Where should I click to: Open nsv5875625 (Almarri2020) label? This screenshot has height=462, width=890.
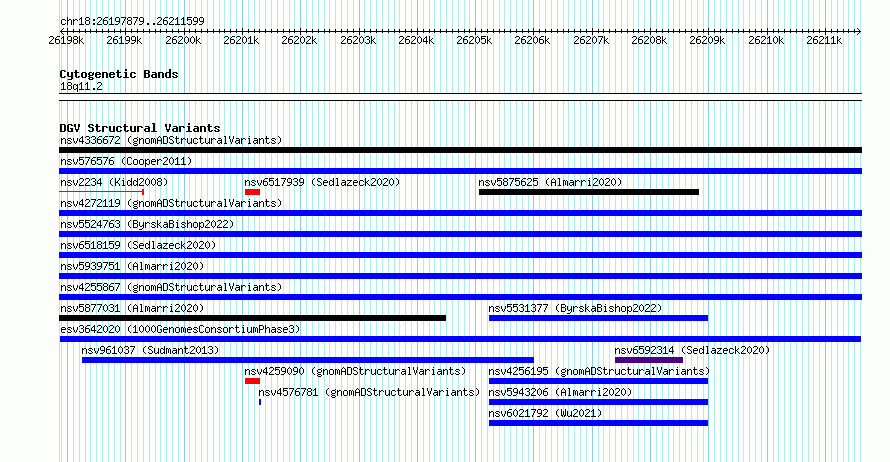[550, 182]
